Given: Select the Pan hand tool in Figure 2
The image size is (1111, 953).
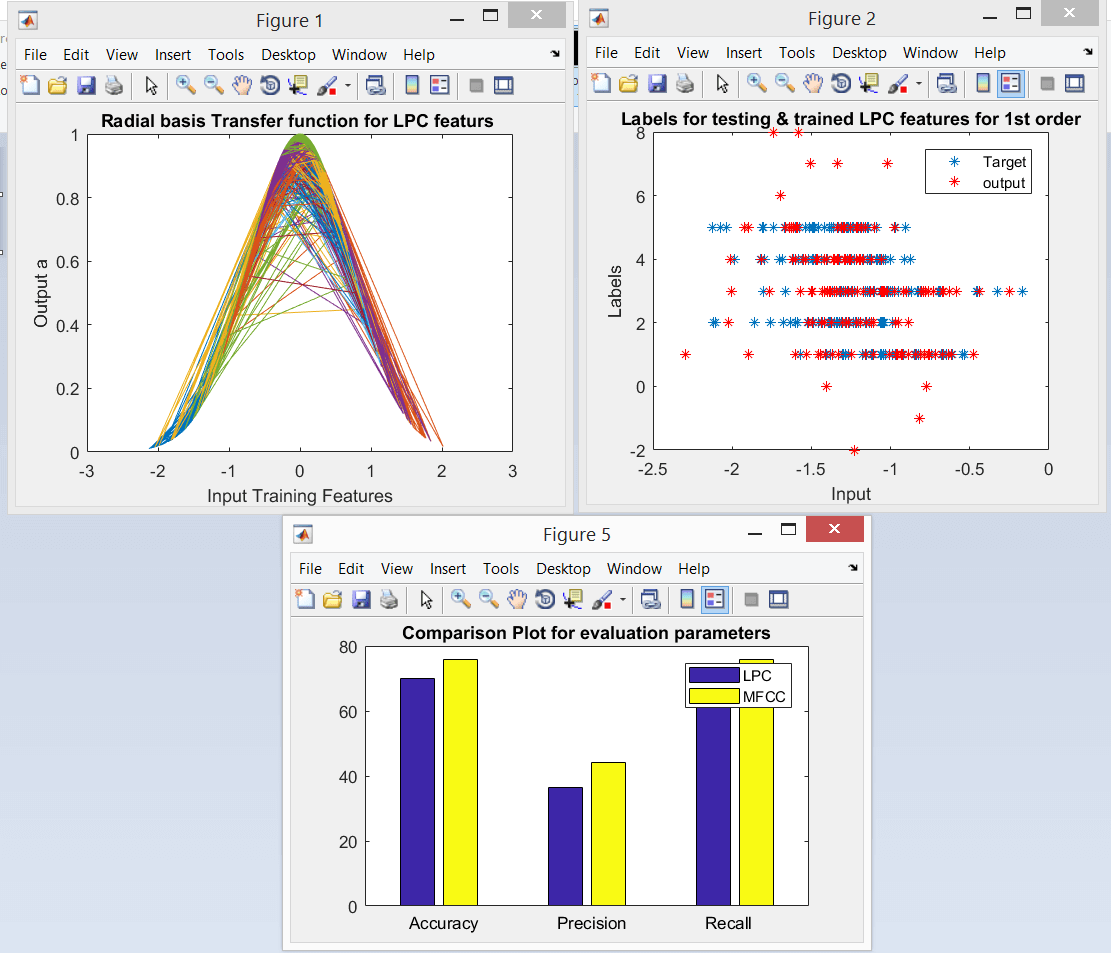Looking at the screenshot, I should [x=813, y=84].
